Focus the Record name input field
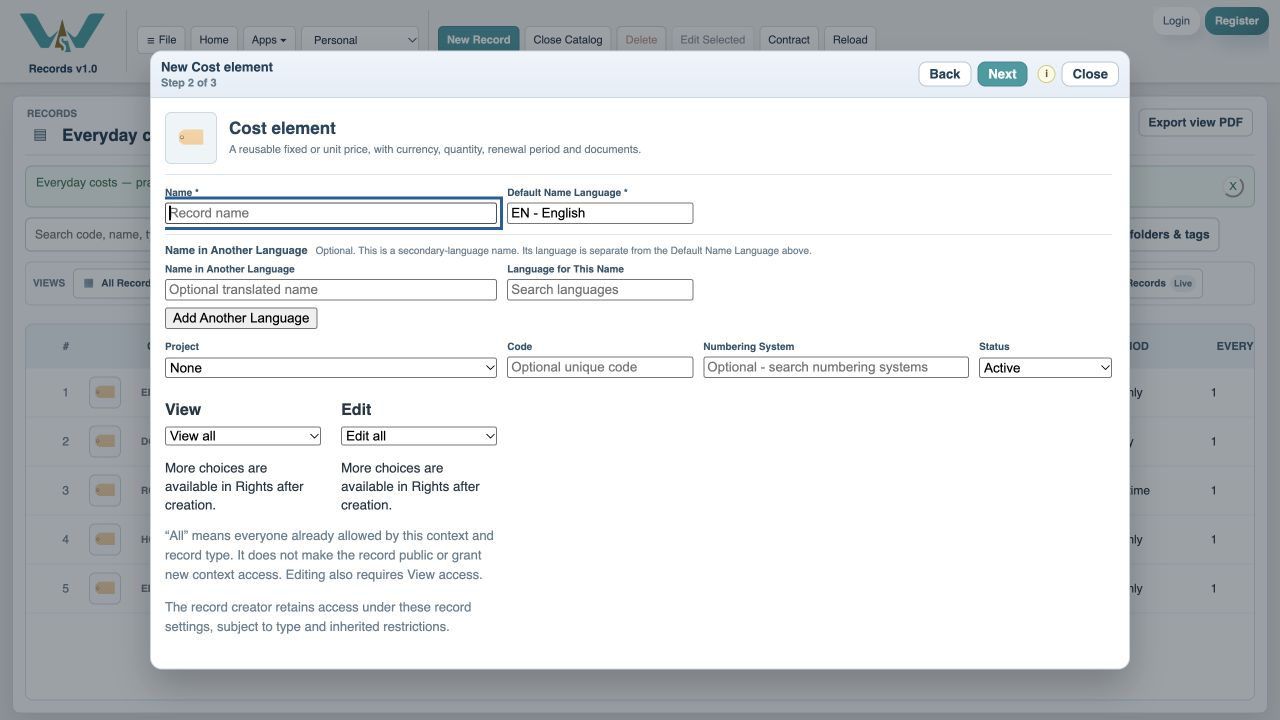The image size is (1280, 720). point(331,213)
